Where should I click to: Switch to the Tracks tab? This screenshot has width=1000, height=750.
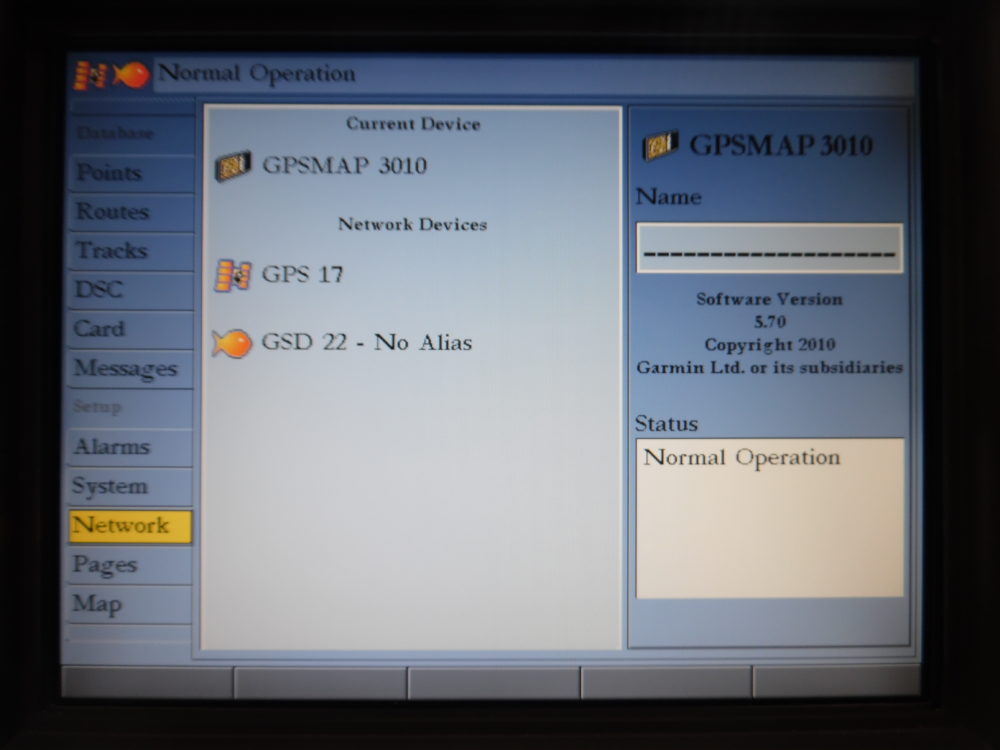click(131, 251)
